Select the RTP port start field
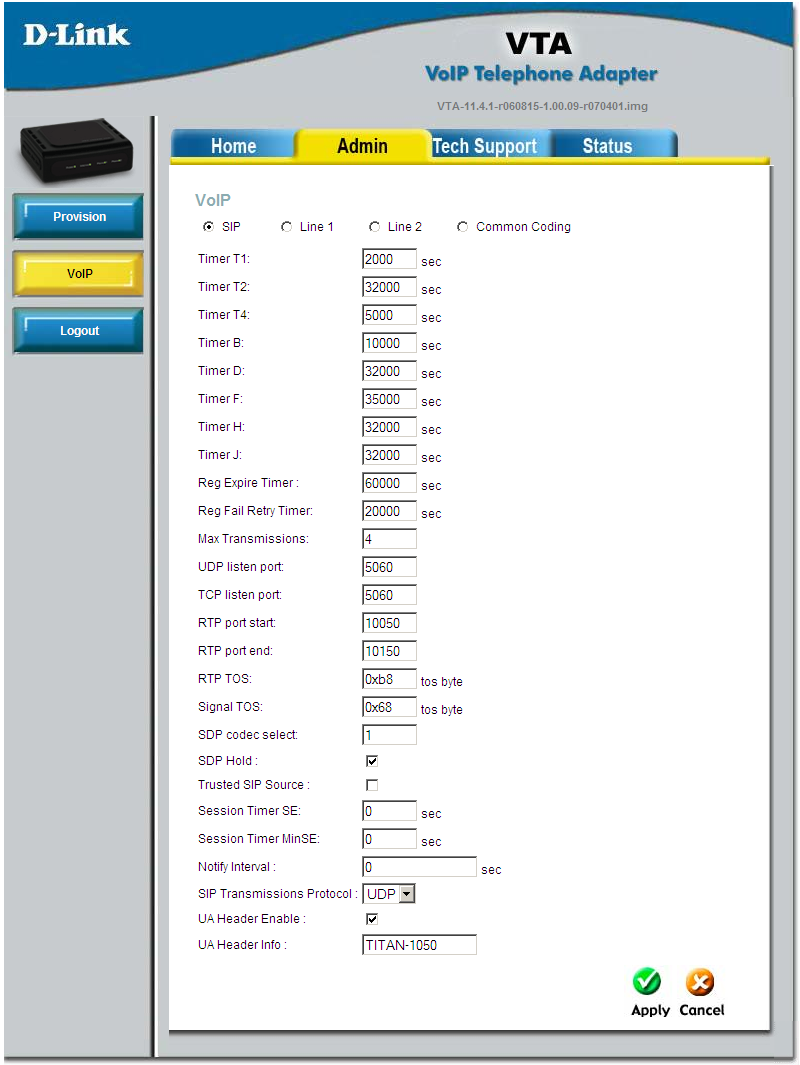The width and height of the screenshot is (800, 1065). tap(389, 623)
